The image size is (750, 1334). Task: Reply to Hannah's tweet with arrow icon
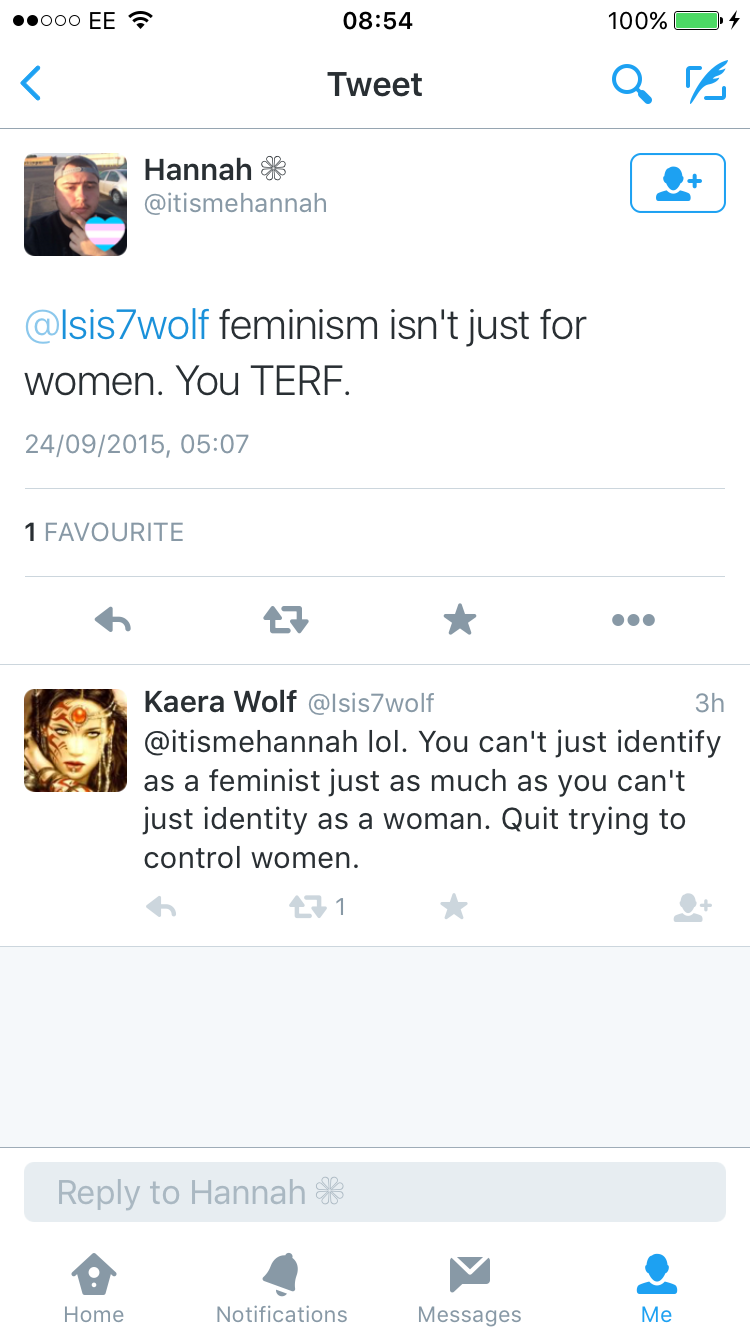click(x=113, y=621)
